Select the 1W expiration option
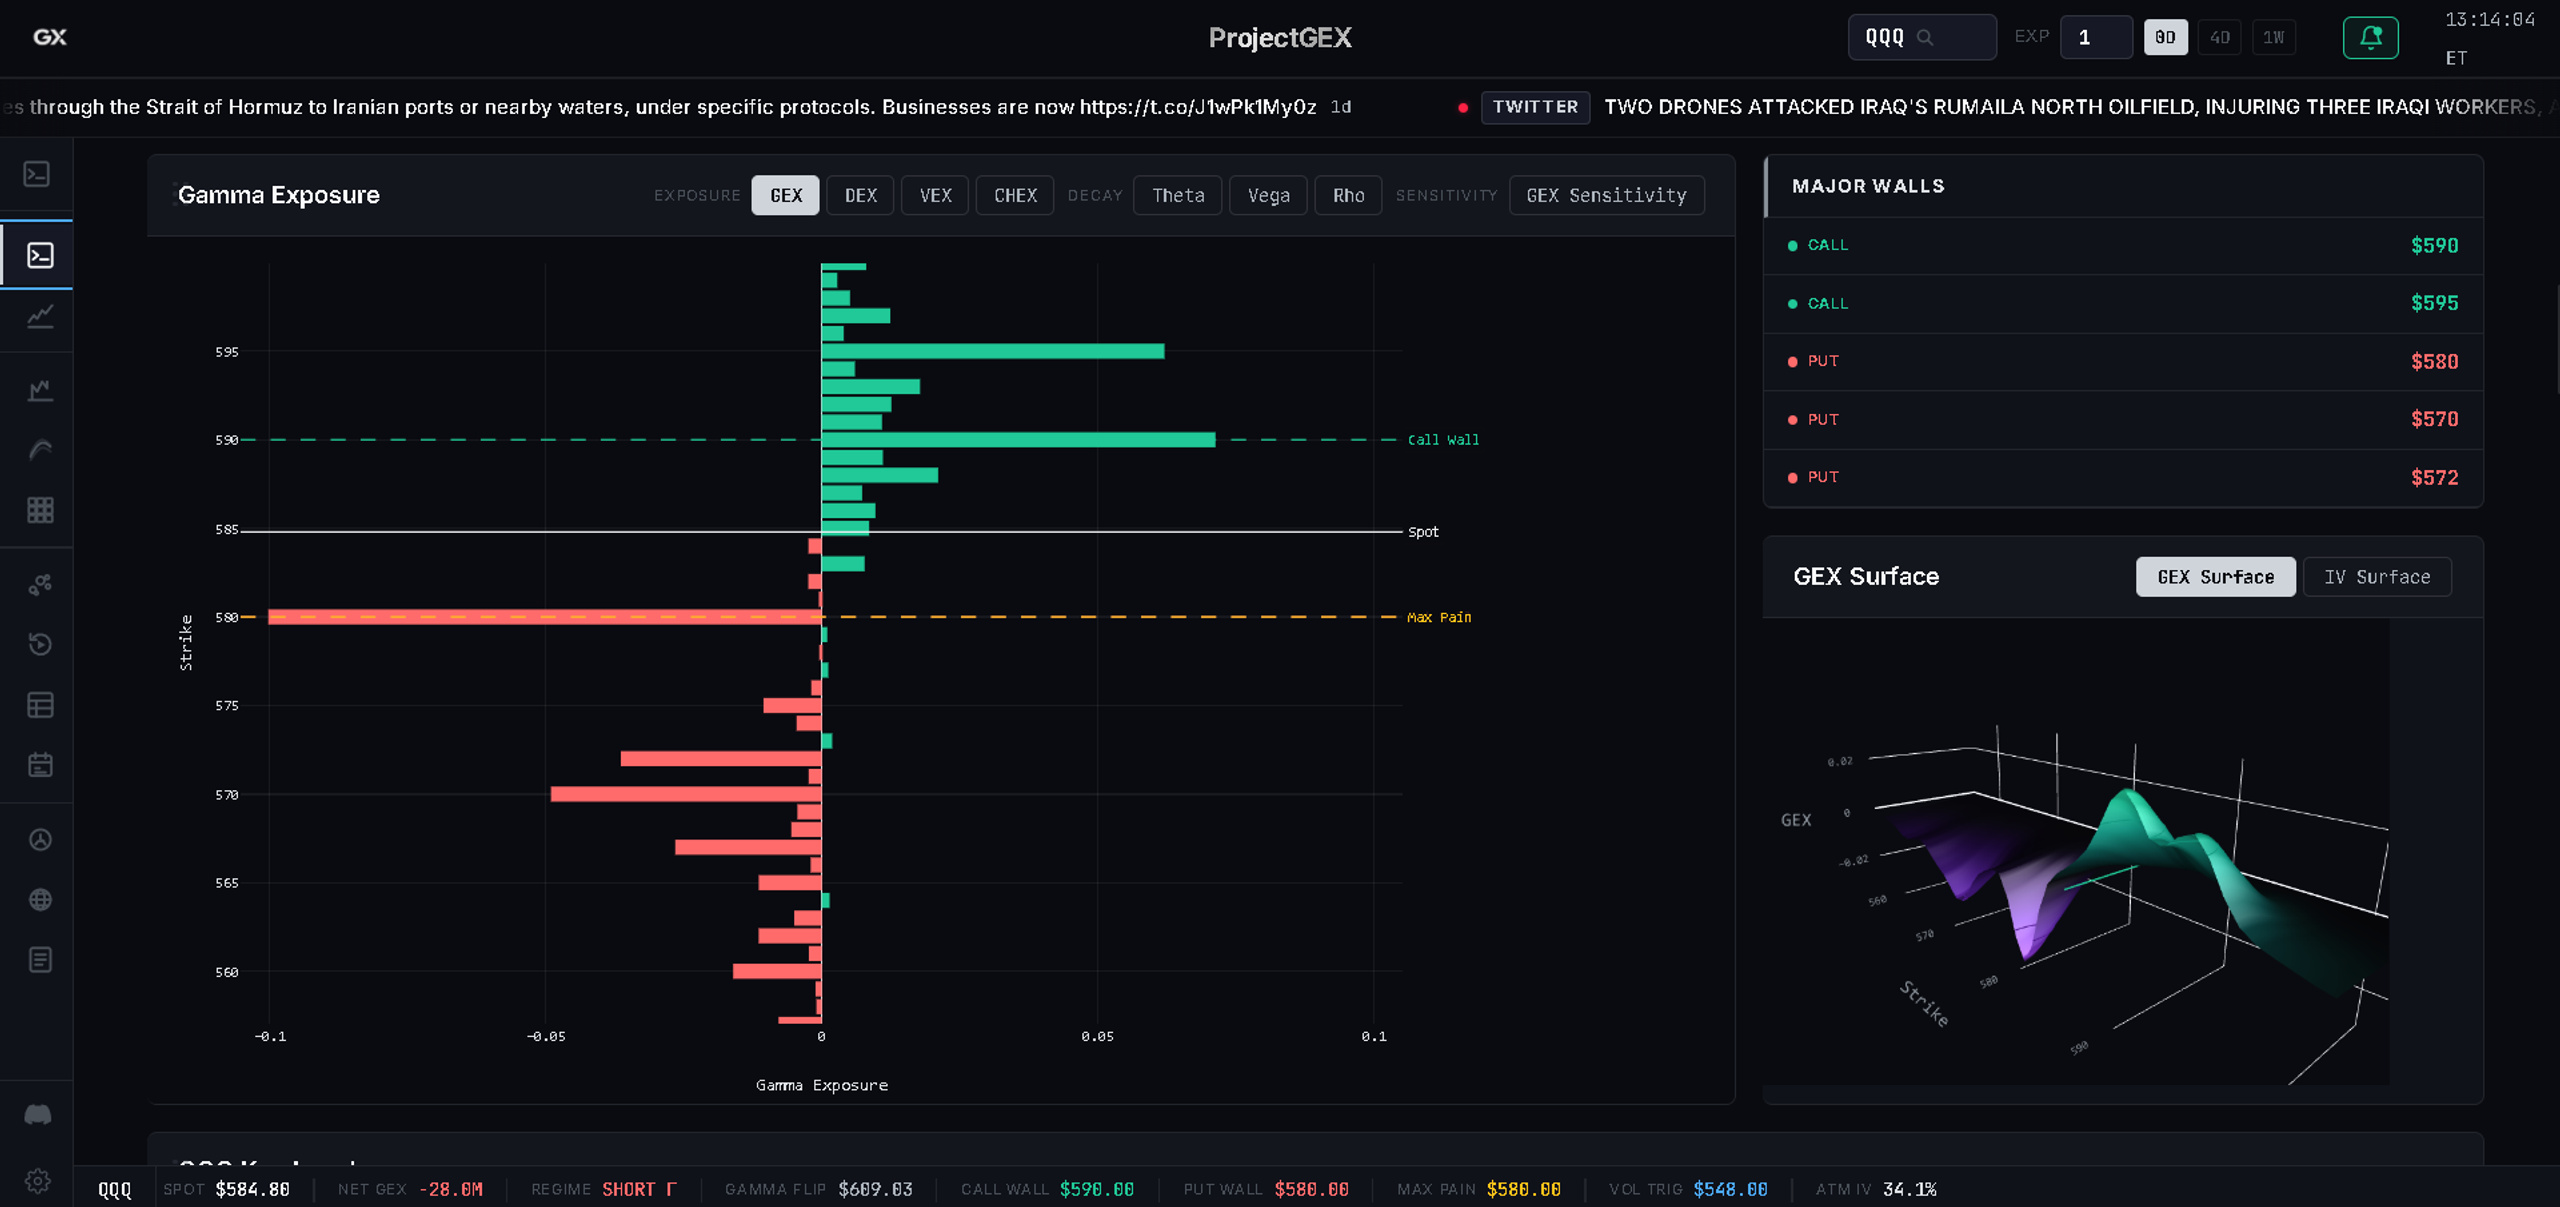This screenshot has width=2560, height=1207. click(x=2273, y=38)
